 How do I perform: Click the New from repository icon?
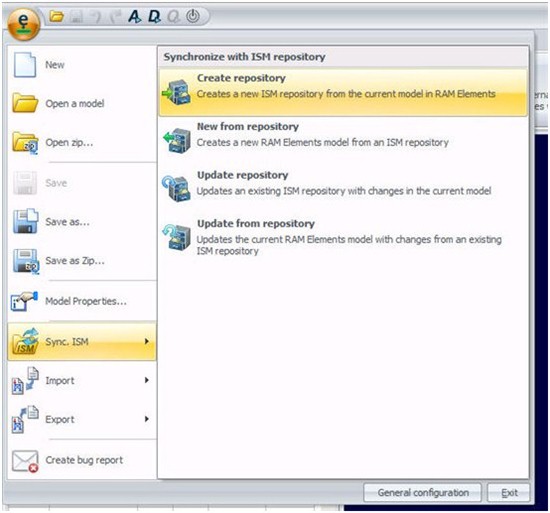point(177,140)
